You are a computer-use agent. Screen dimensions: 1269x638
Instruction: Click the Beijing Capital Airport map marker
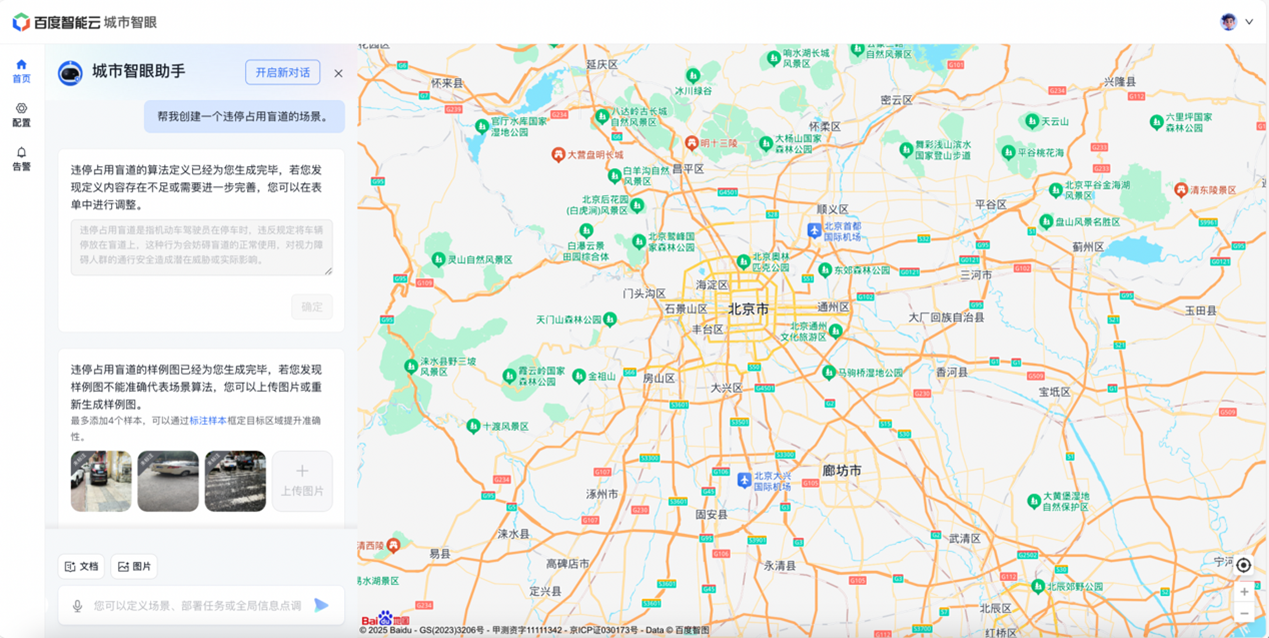tap(815, 230)
